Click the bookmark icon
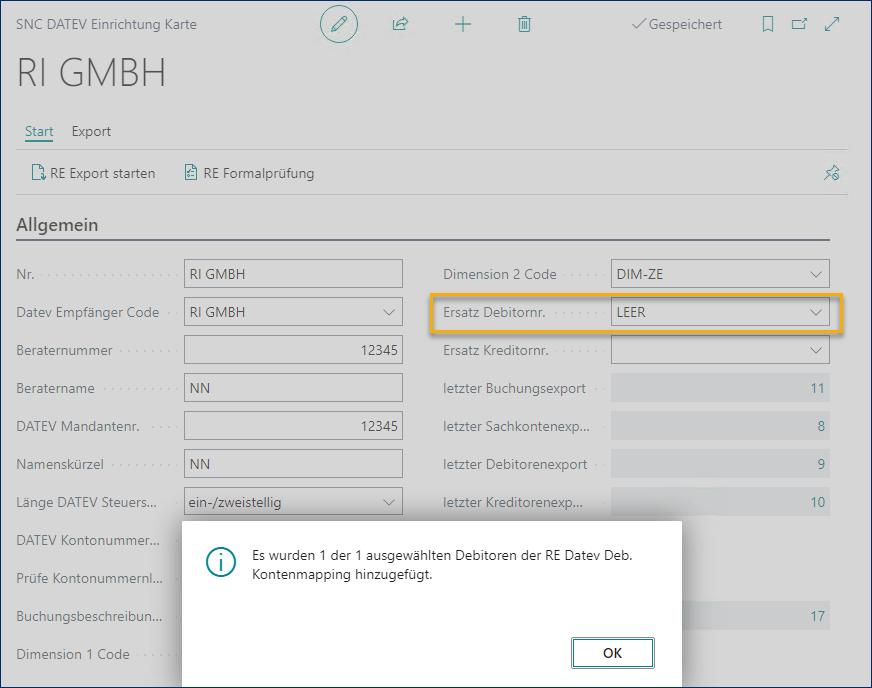The image size is (872, 688). (768, 24)
